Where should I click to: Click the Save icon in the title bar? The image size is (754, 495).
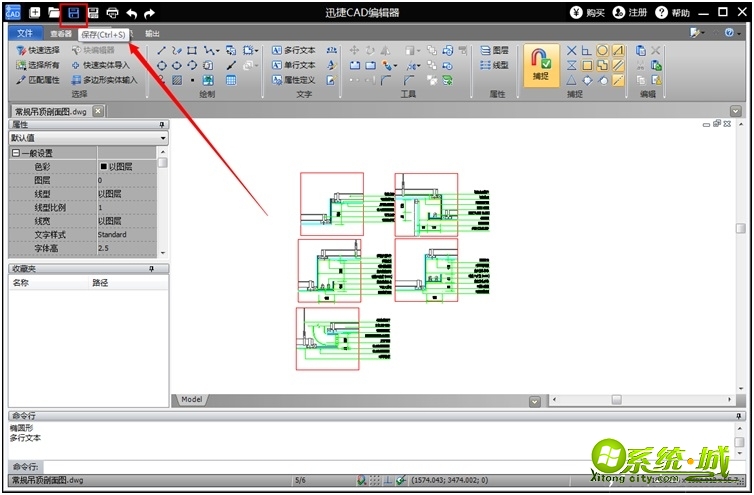73,13
